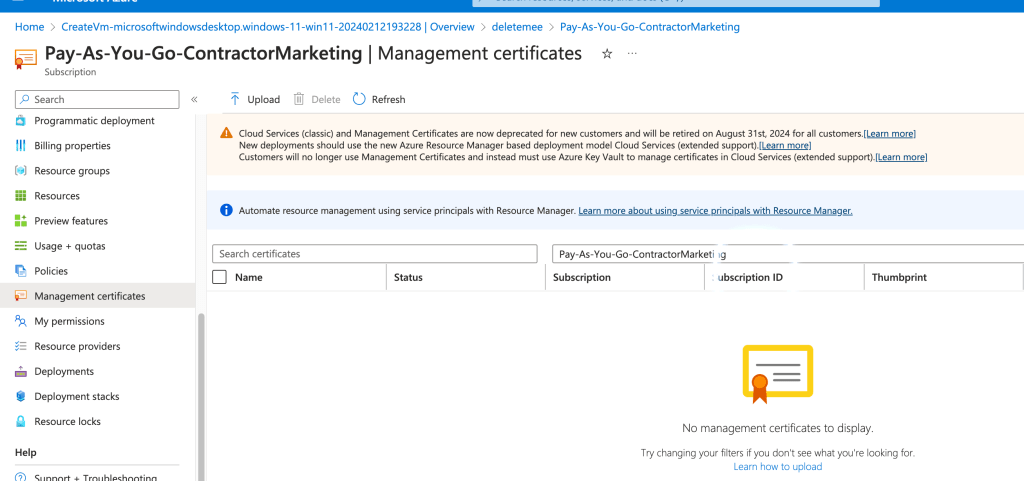1024x481 pixels.
Task: Open My permissions menu item
Action: pyautogui.click(x=69, y=321)
